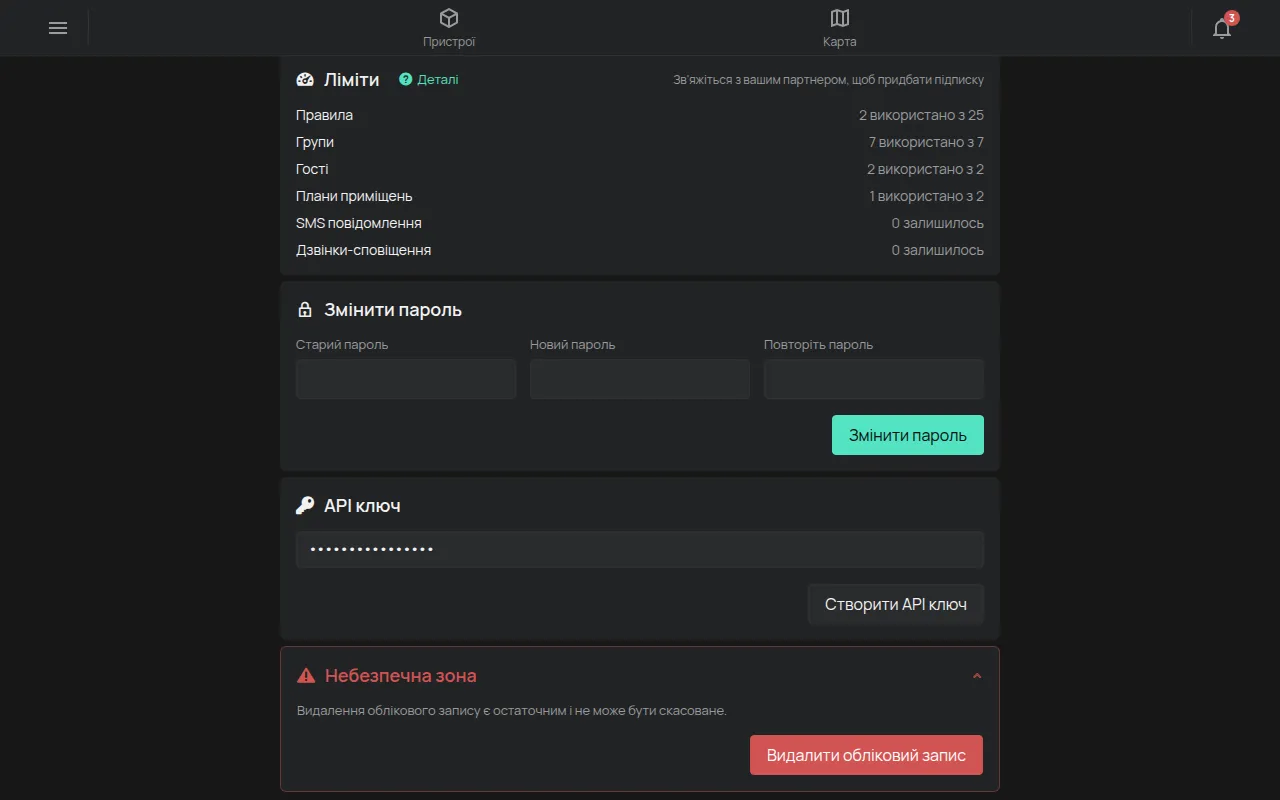Click the notification badge showing 3
The width and height of the screenshot is (1280, 800).
click(x=1232, y=18)
